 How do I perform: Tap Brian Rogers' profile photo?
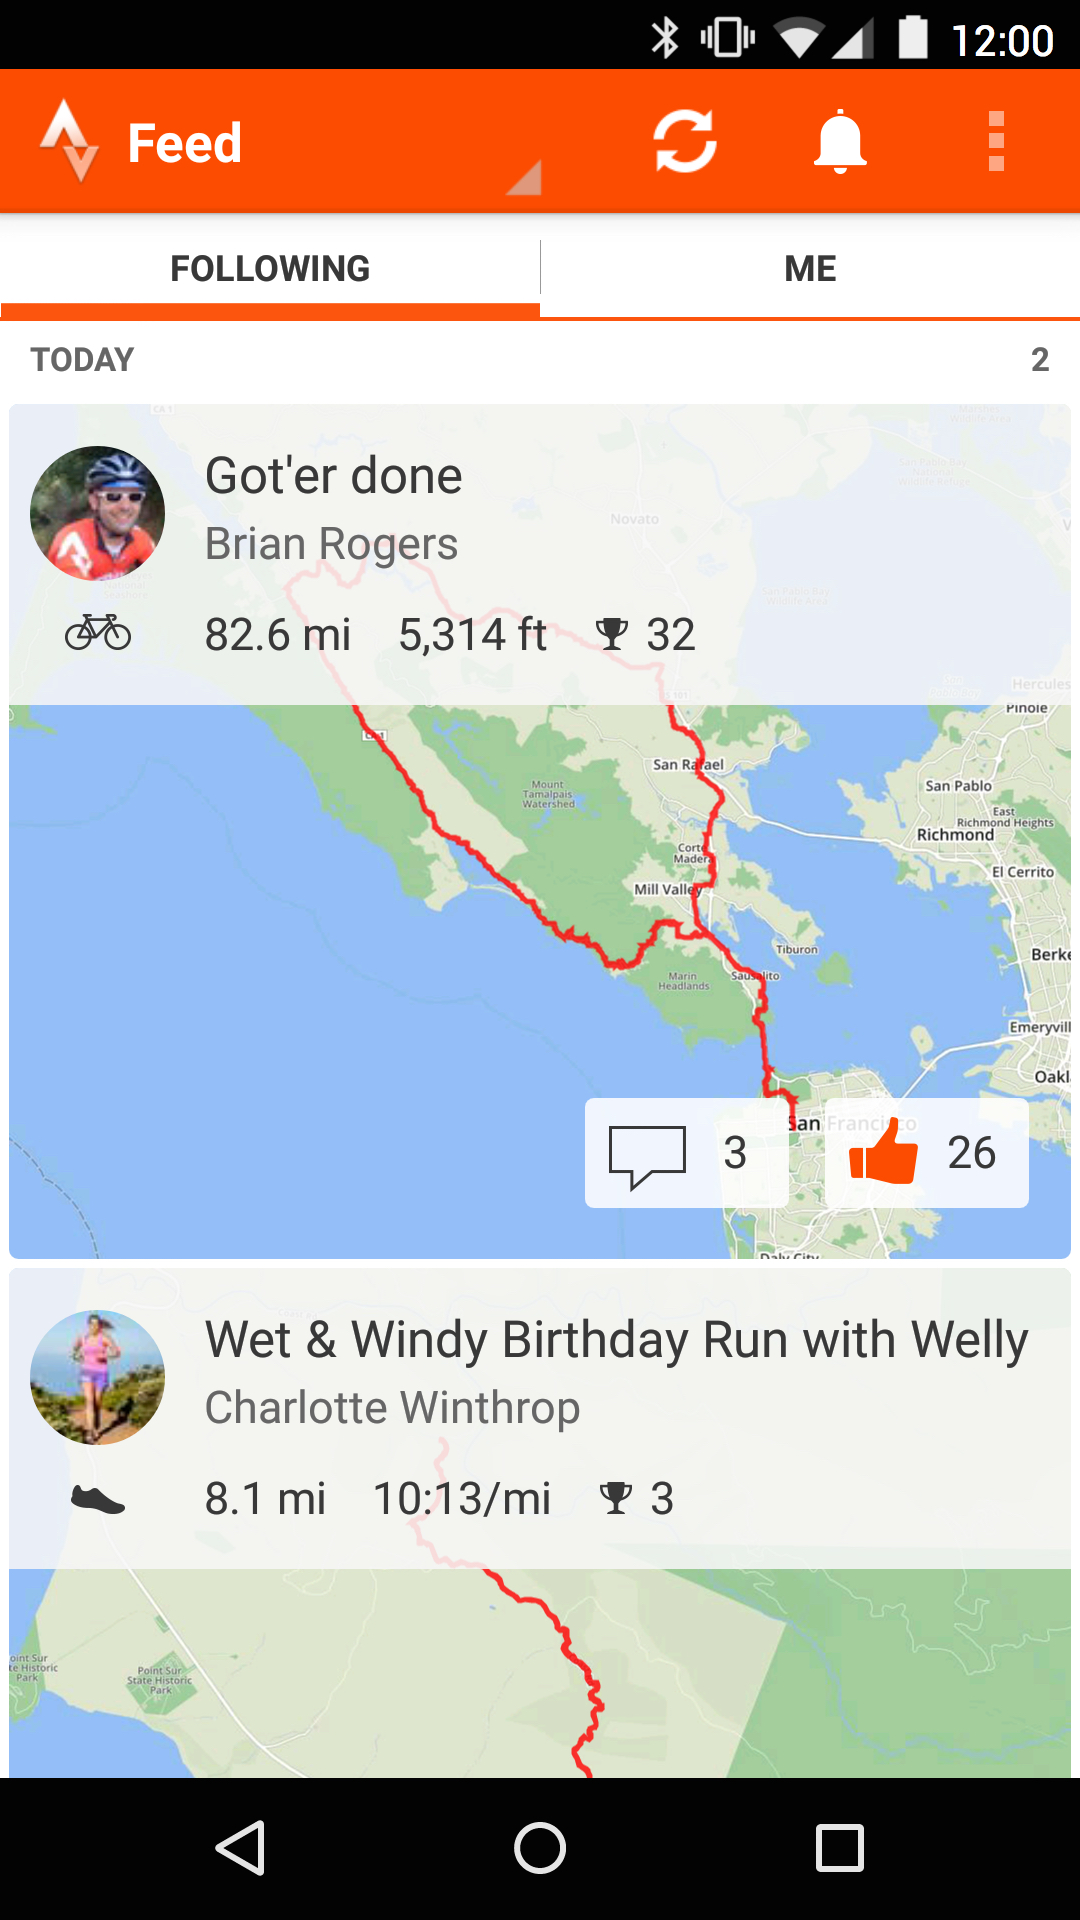98,513
